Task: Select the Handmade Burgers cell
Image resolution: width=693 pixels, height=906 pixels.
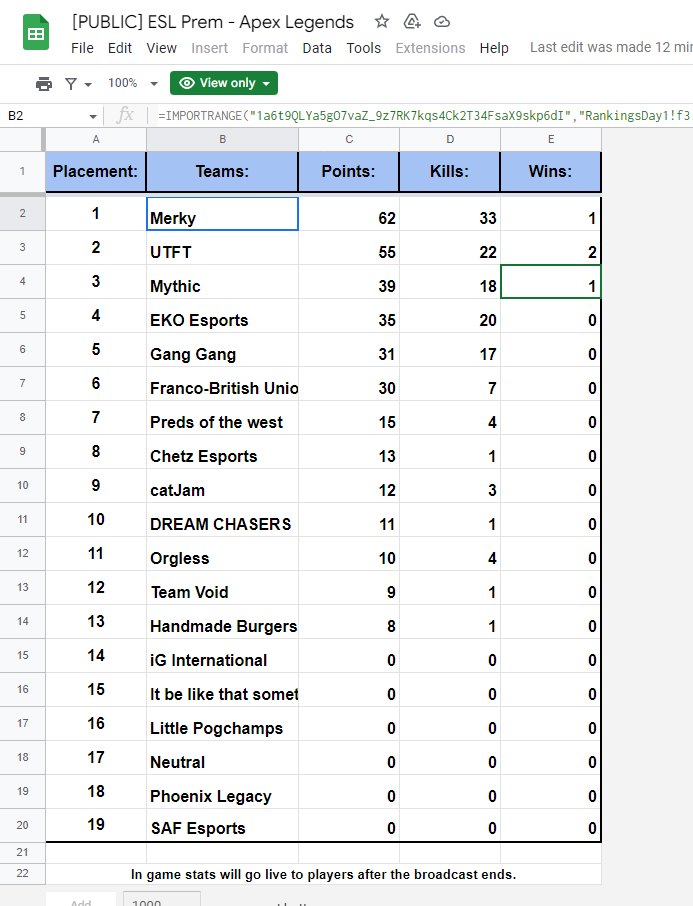Action: [223, 623]
